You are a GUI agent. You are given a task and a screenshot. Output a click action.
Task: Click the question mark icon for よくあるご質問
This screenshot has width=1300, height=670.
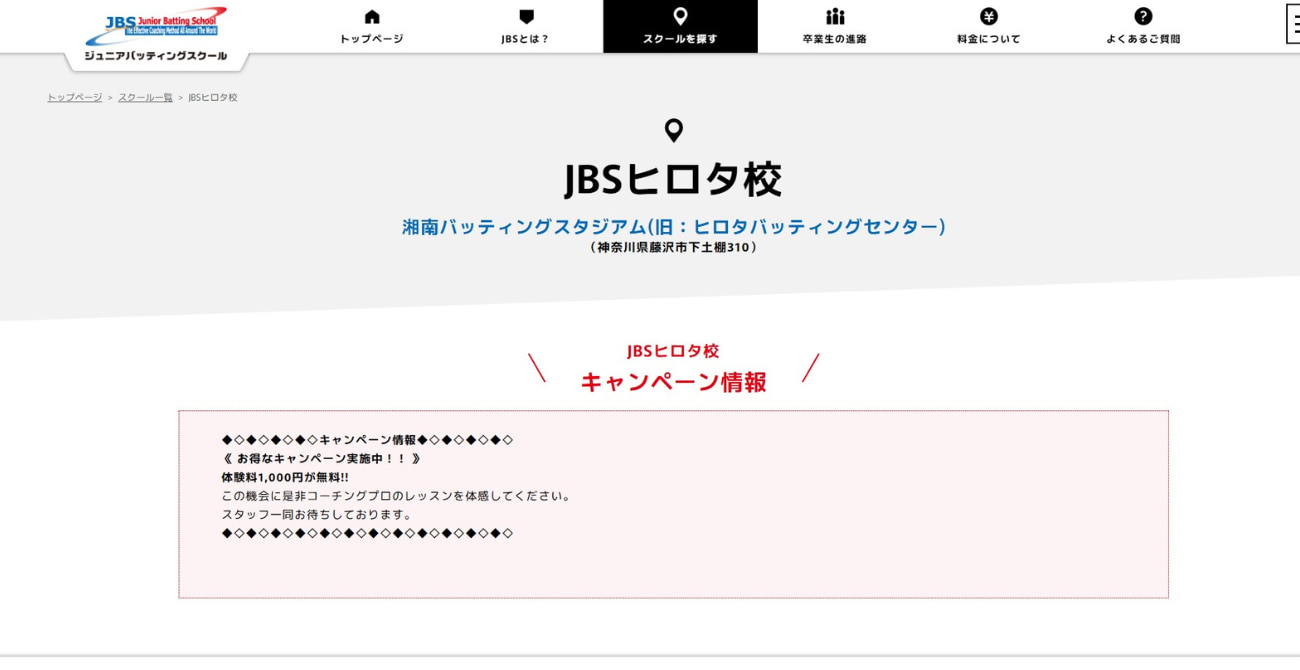coord(1143,15)
